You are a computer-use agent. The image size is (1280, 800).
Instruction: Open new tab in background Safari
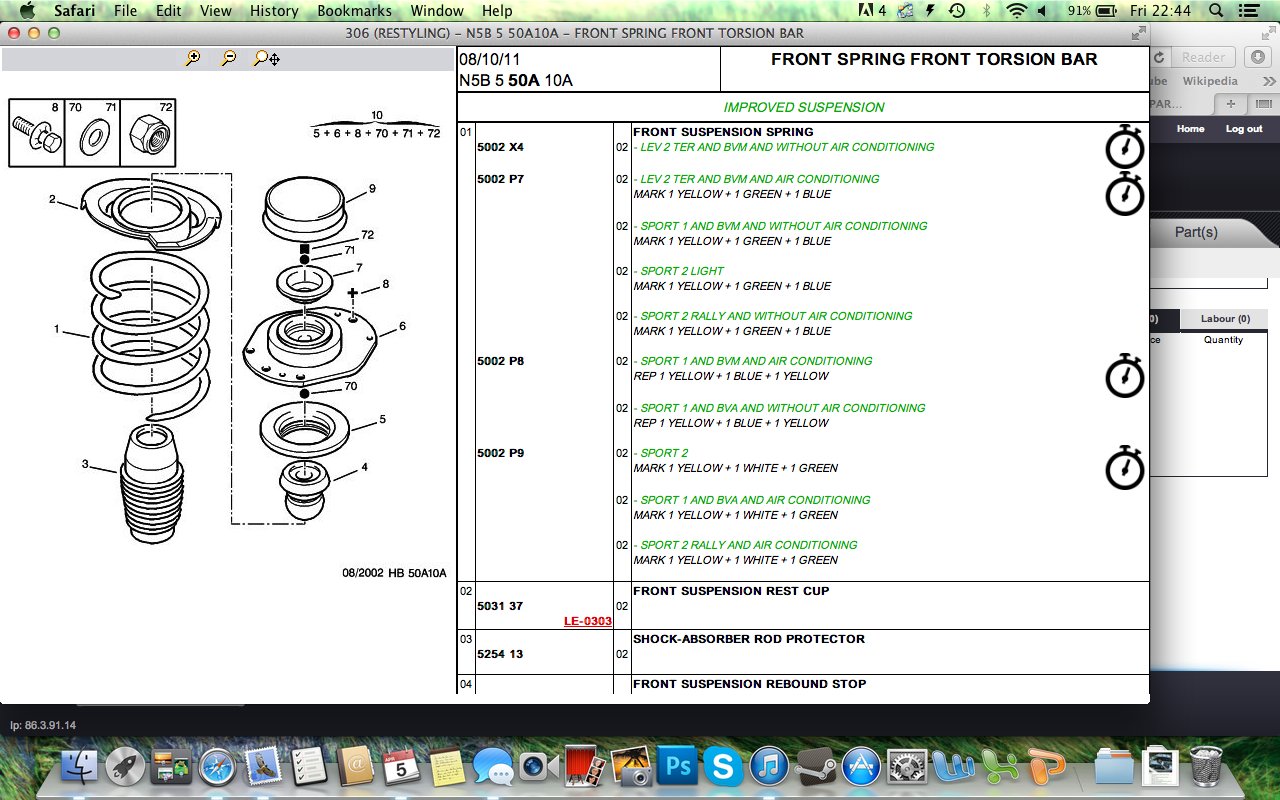pyautogui.click(x=1230, y=104)
